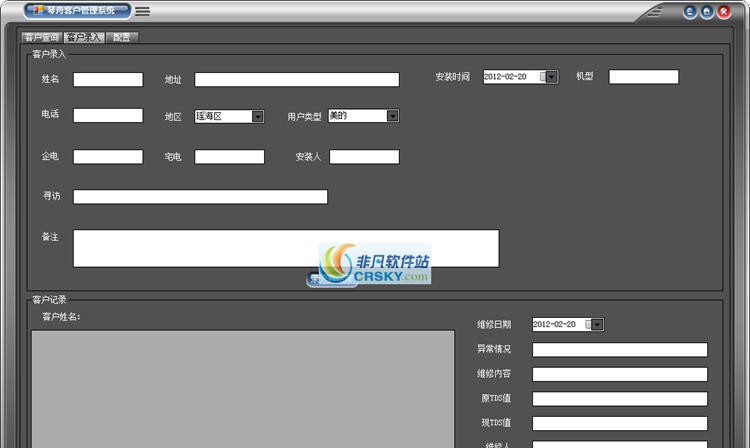Click the 现TDS值 input field
The image size is (750, 448).
620,423
